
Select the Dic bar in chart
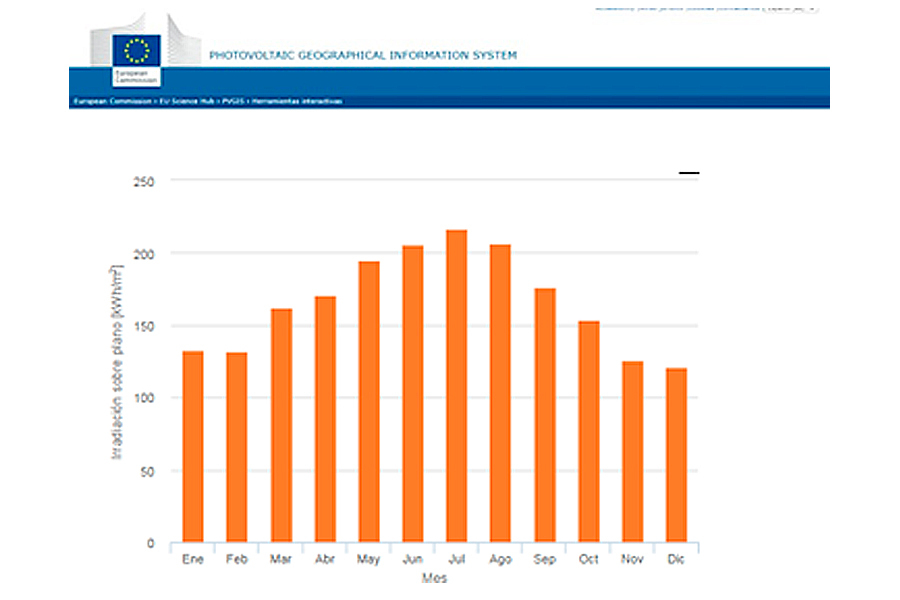pos(676,455)
